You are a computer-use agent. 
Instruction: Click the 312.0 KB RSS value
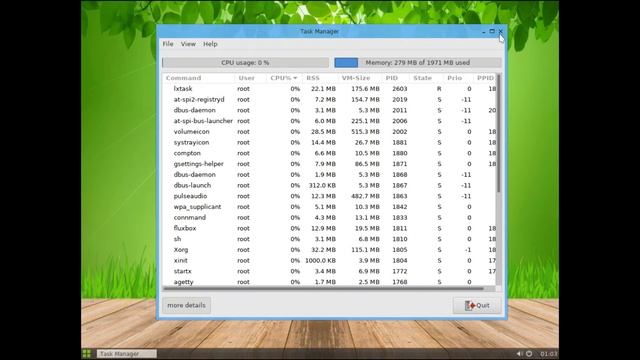[x=322, y=185]
